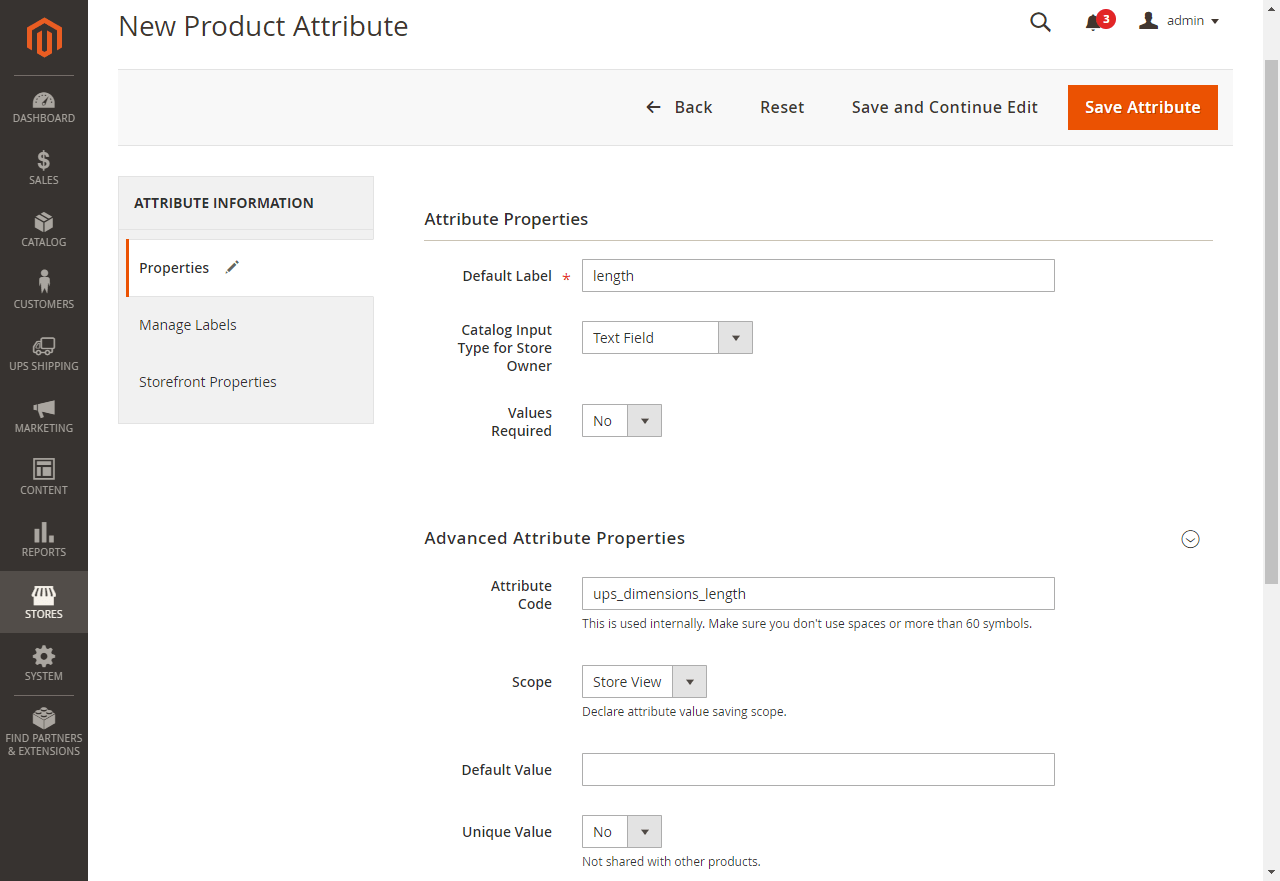The image size is (1280, 881).
Task: Click the pencil icon beside Properties
Action: click(231, 267)
